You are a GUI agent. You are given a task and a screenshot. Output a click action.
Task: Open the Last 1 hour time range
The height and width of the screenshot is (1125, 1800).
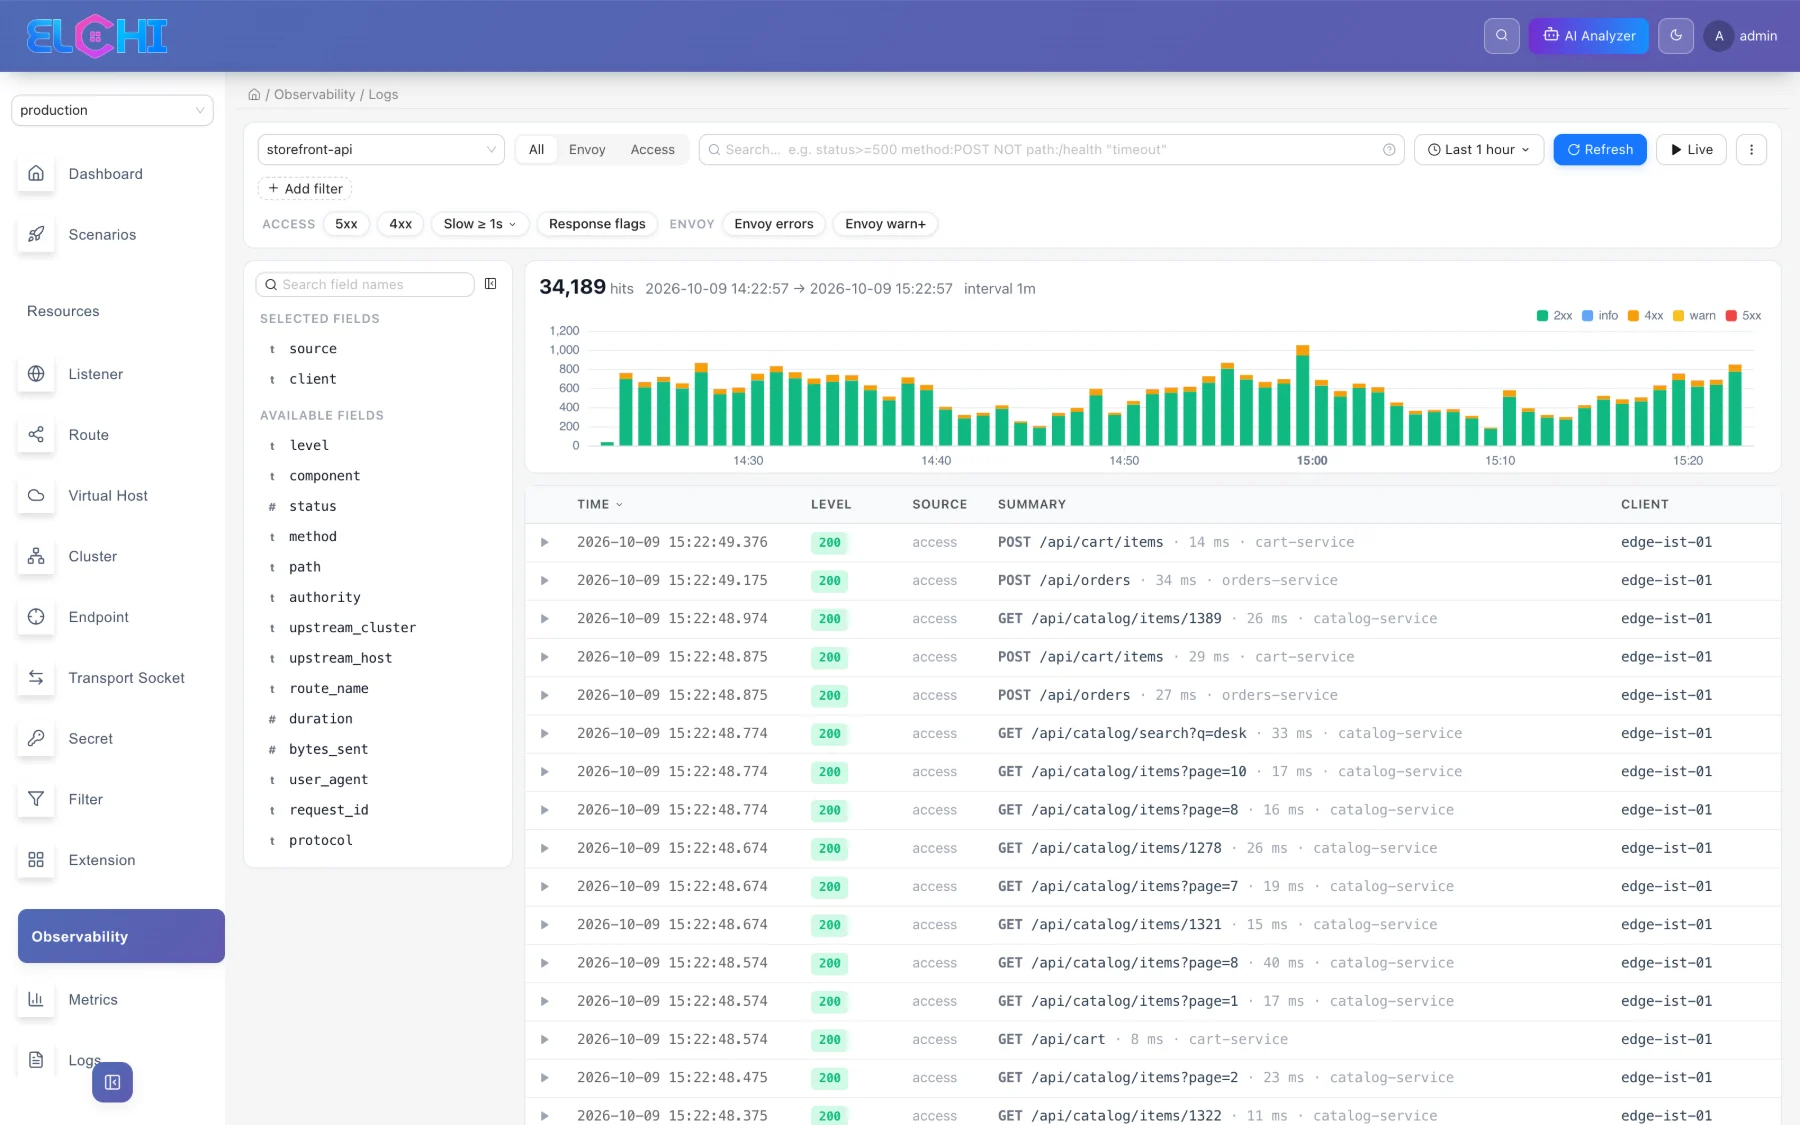click(x=1479, y=150)
